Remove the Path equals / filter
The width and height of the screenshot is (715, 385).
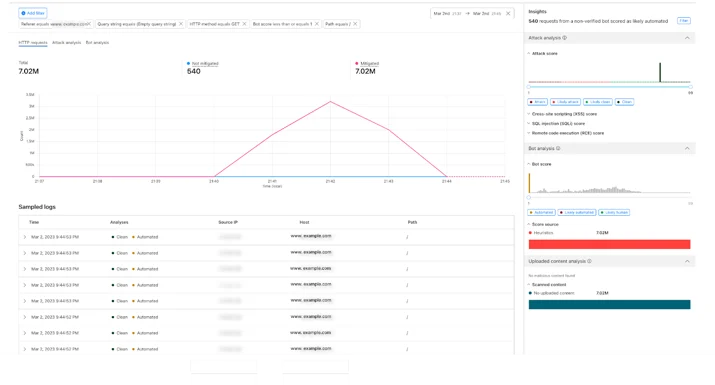pyautogui.click(x=355, y=24)
